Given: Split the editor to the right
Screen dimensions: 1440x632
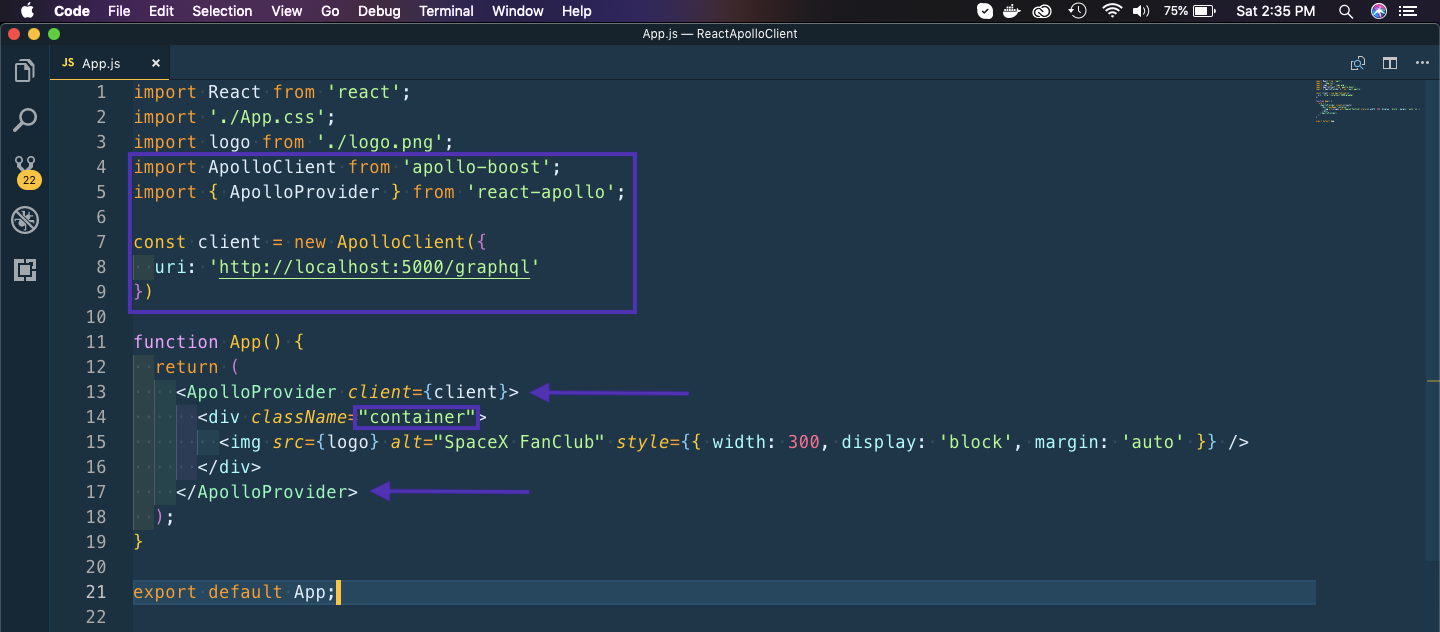Looking at the screenshot, I should 1390,63.
